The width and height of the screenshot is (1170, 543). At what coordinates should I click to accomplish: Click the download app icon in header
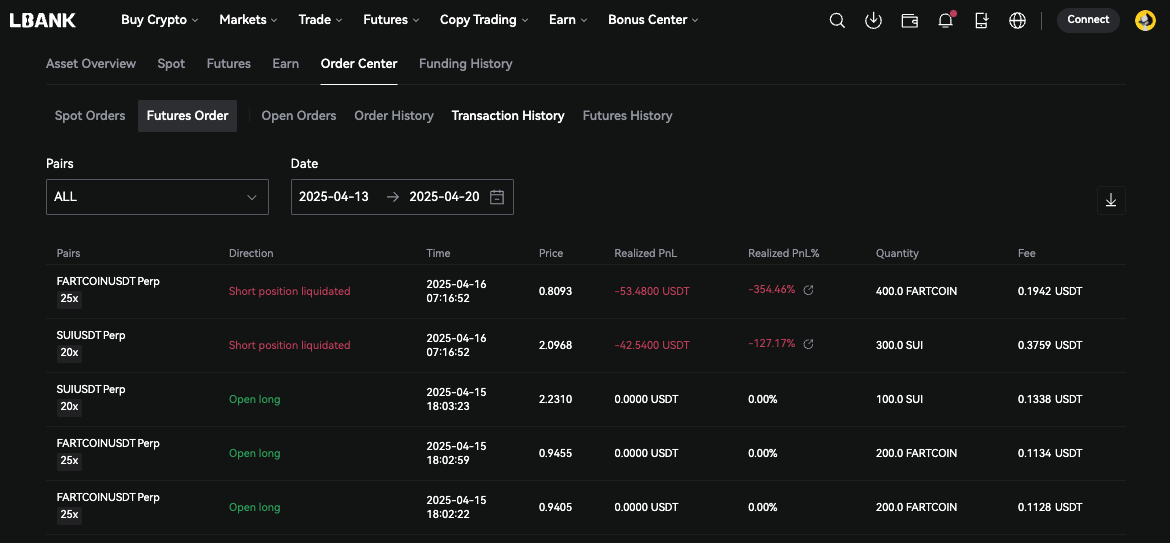point(873,20)
